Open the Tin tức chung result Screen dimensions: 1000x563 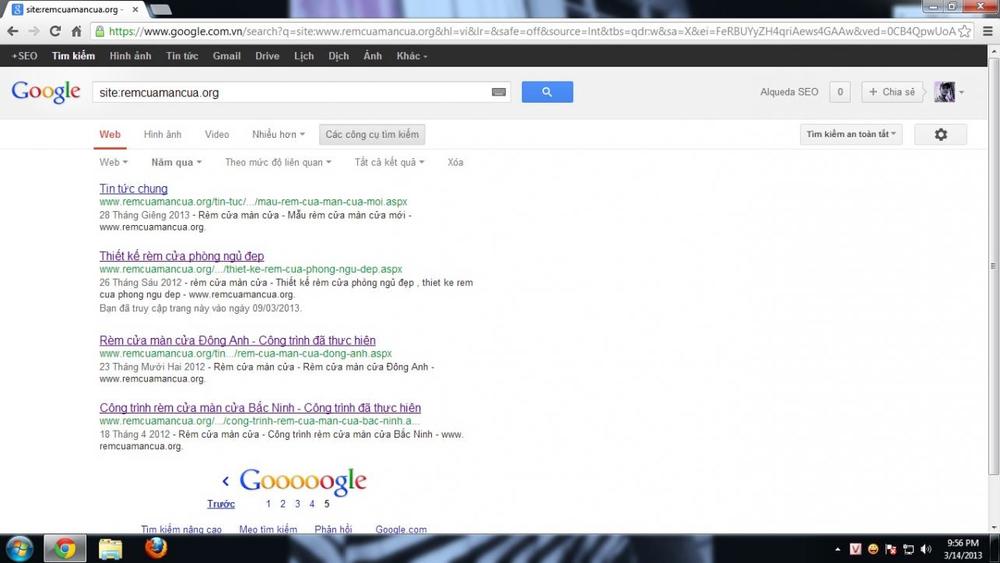[133, 189]
